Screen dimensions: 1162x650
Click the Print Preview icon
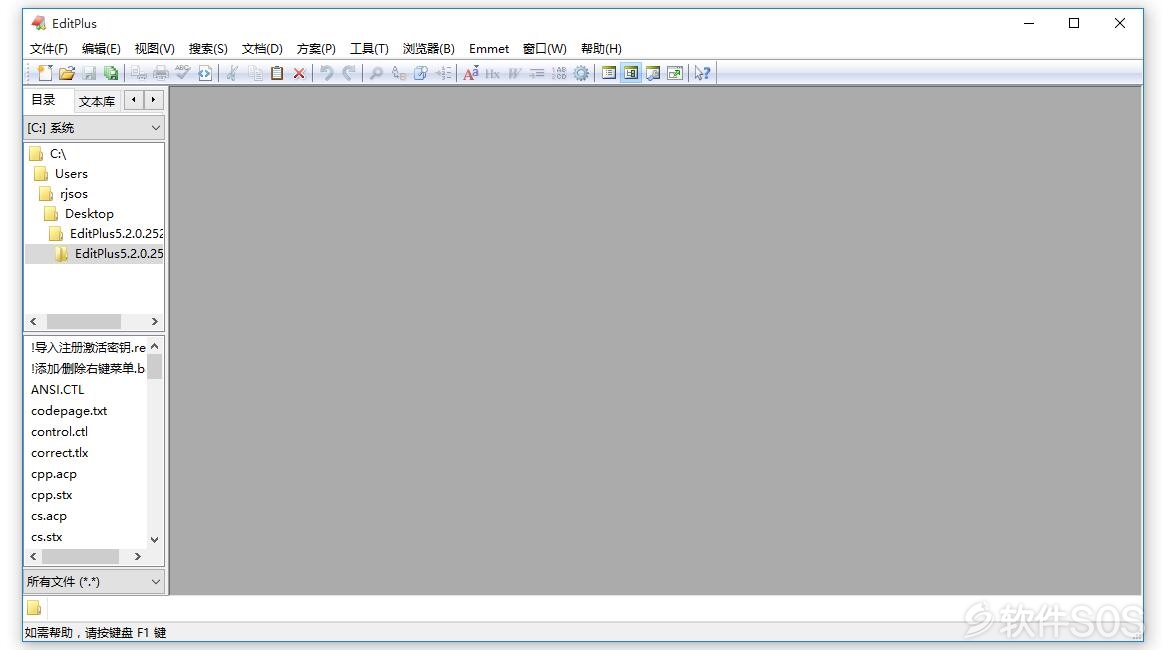(139, 73)
